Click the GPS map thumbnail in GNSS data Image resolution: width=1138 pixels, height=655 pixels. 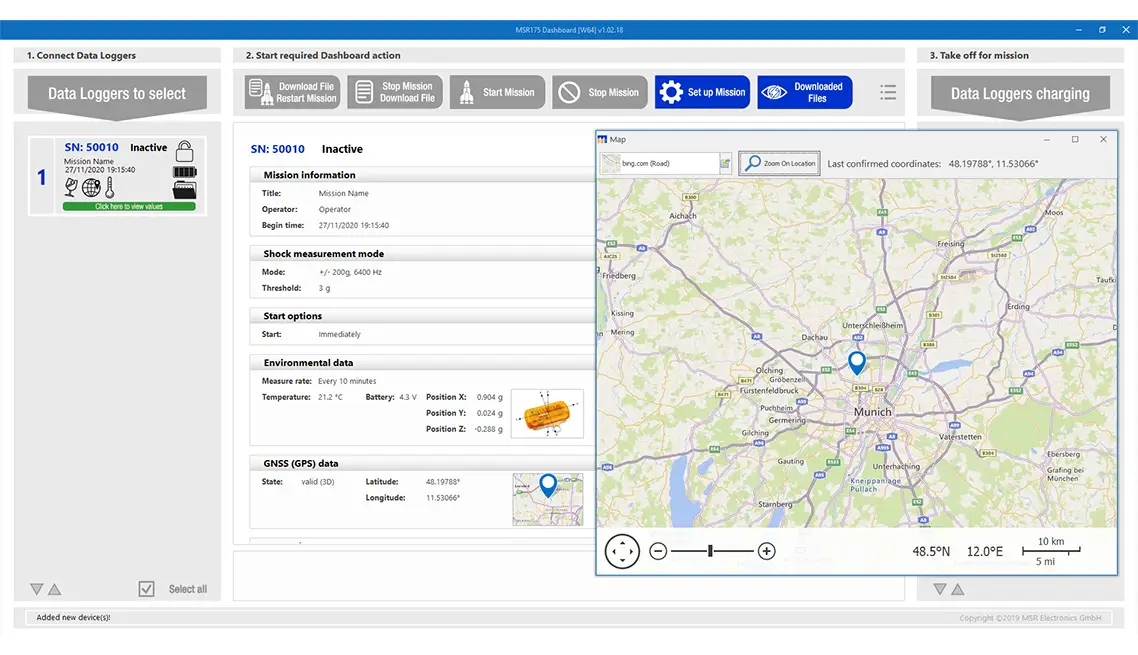(x=547, y=499)
